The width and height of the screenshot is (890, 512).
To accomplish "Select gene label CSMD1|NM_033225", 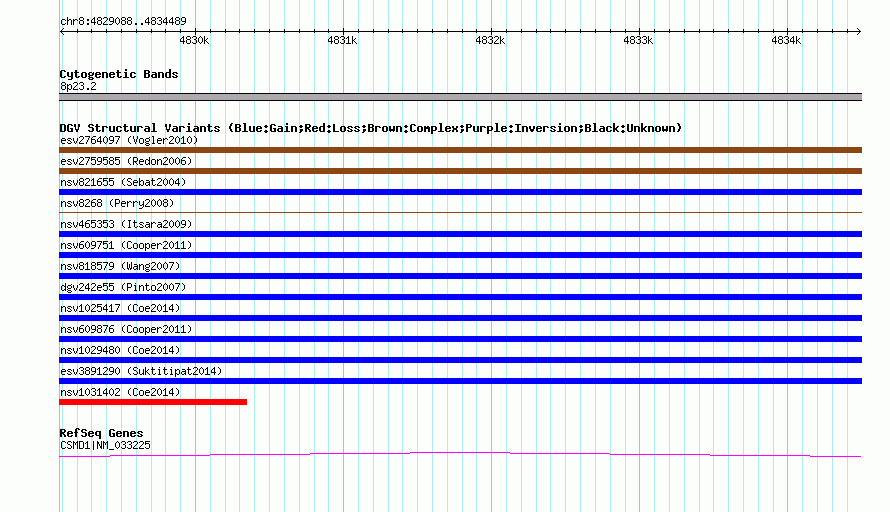I will point(106,446).
